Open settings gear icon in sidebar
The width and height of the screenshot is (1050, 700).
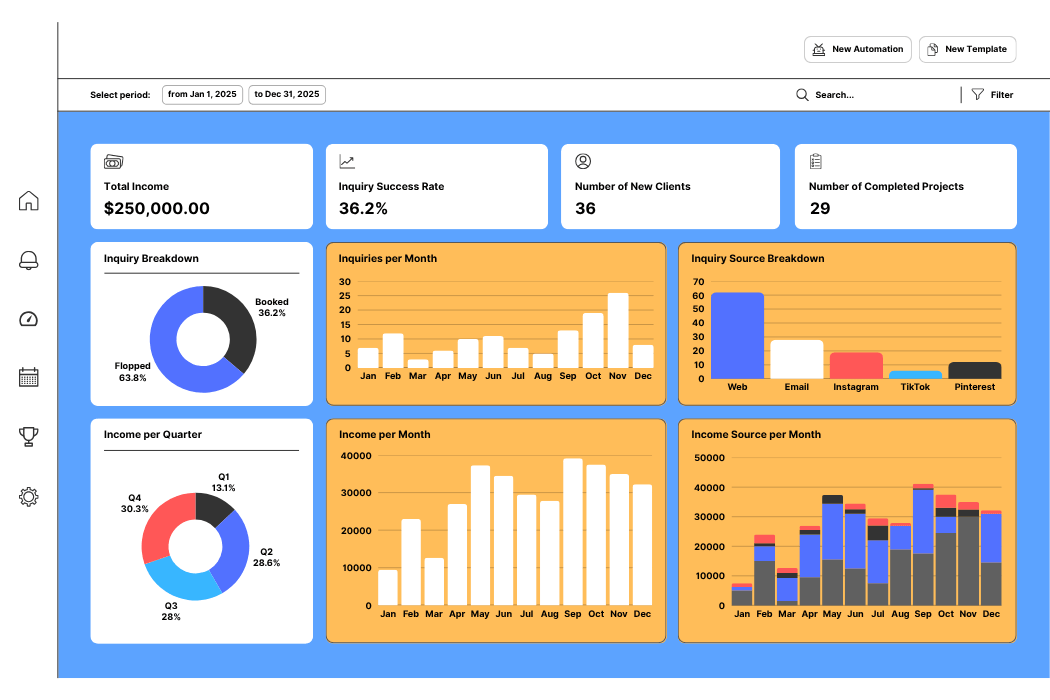coord(29,496)
